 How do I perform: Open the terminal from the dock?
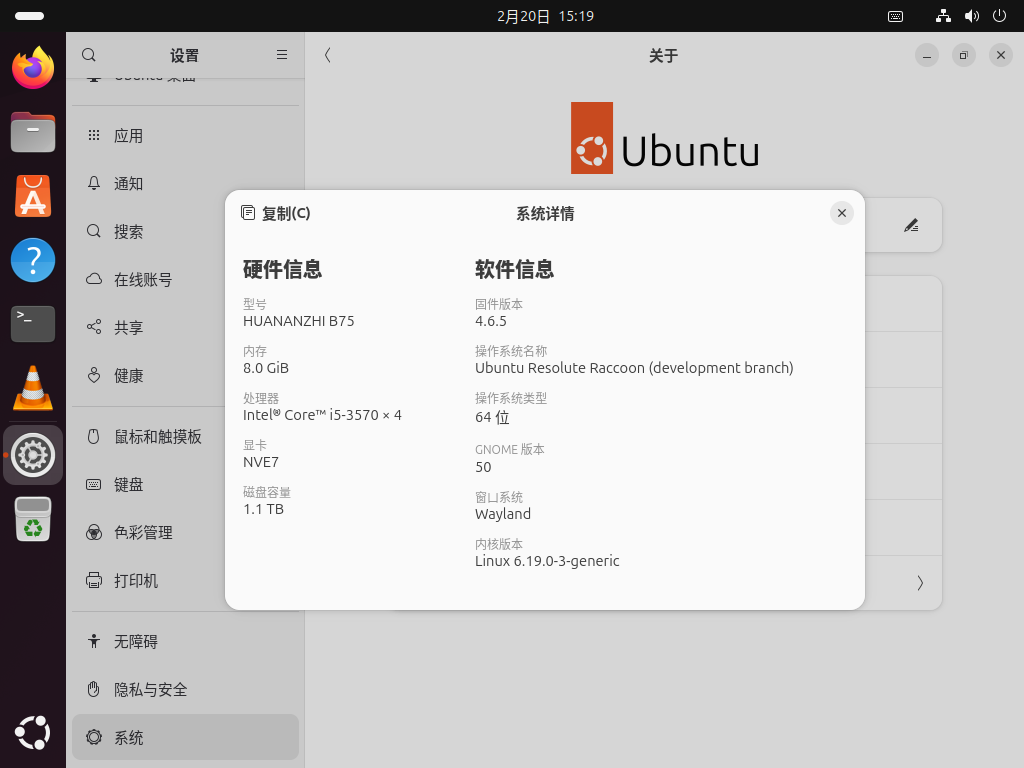(x=33, y=324)
